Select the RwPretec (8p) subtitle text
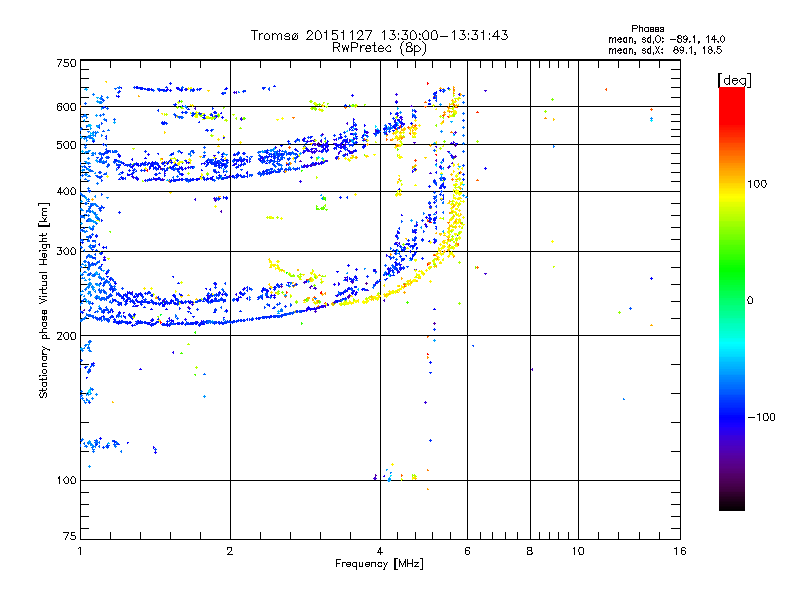This screenshot has width=800, height=600. 380,47
